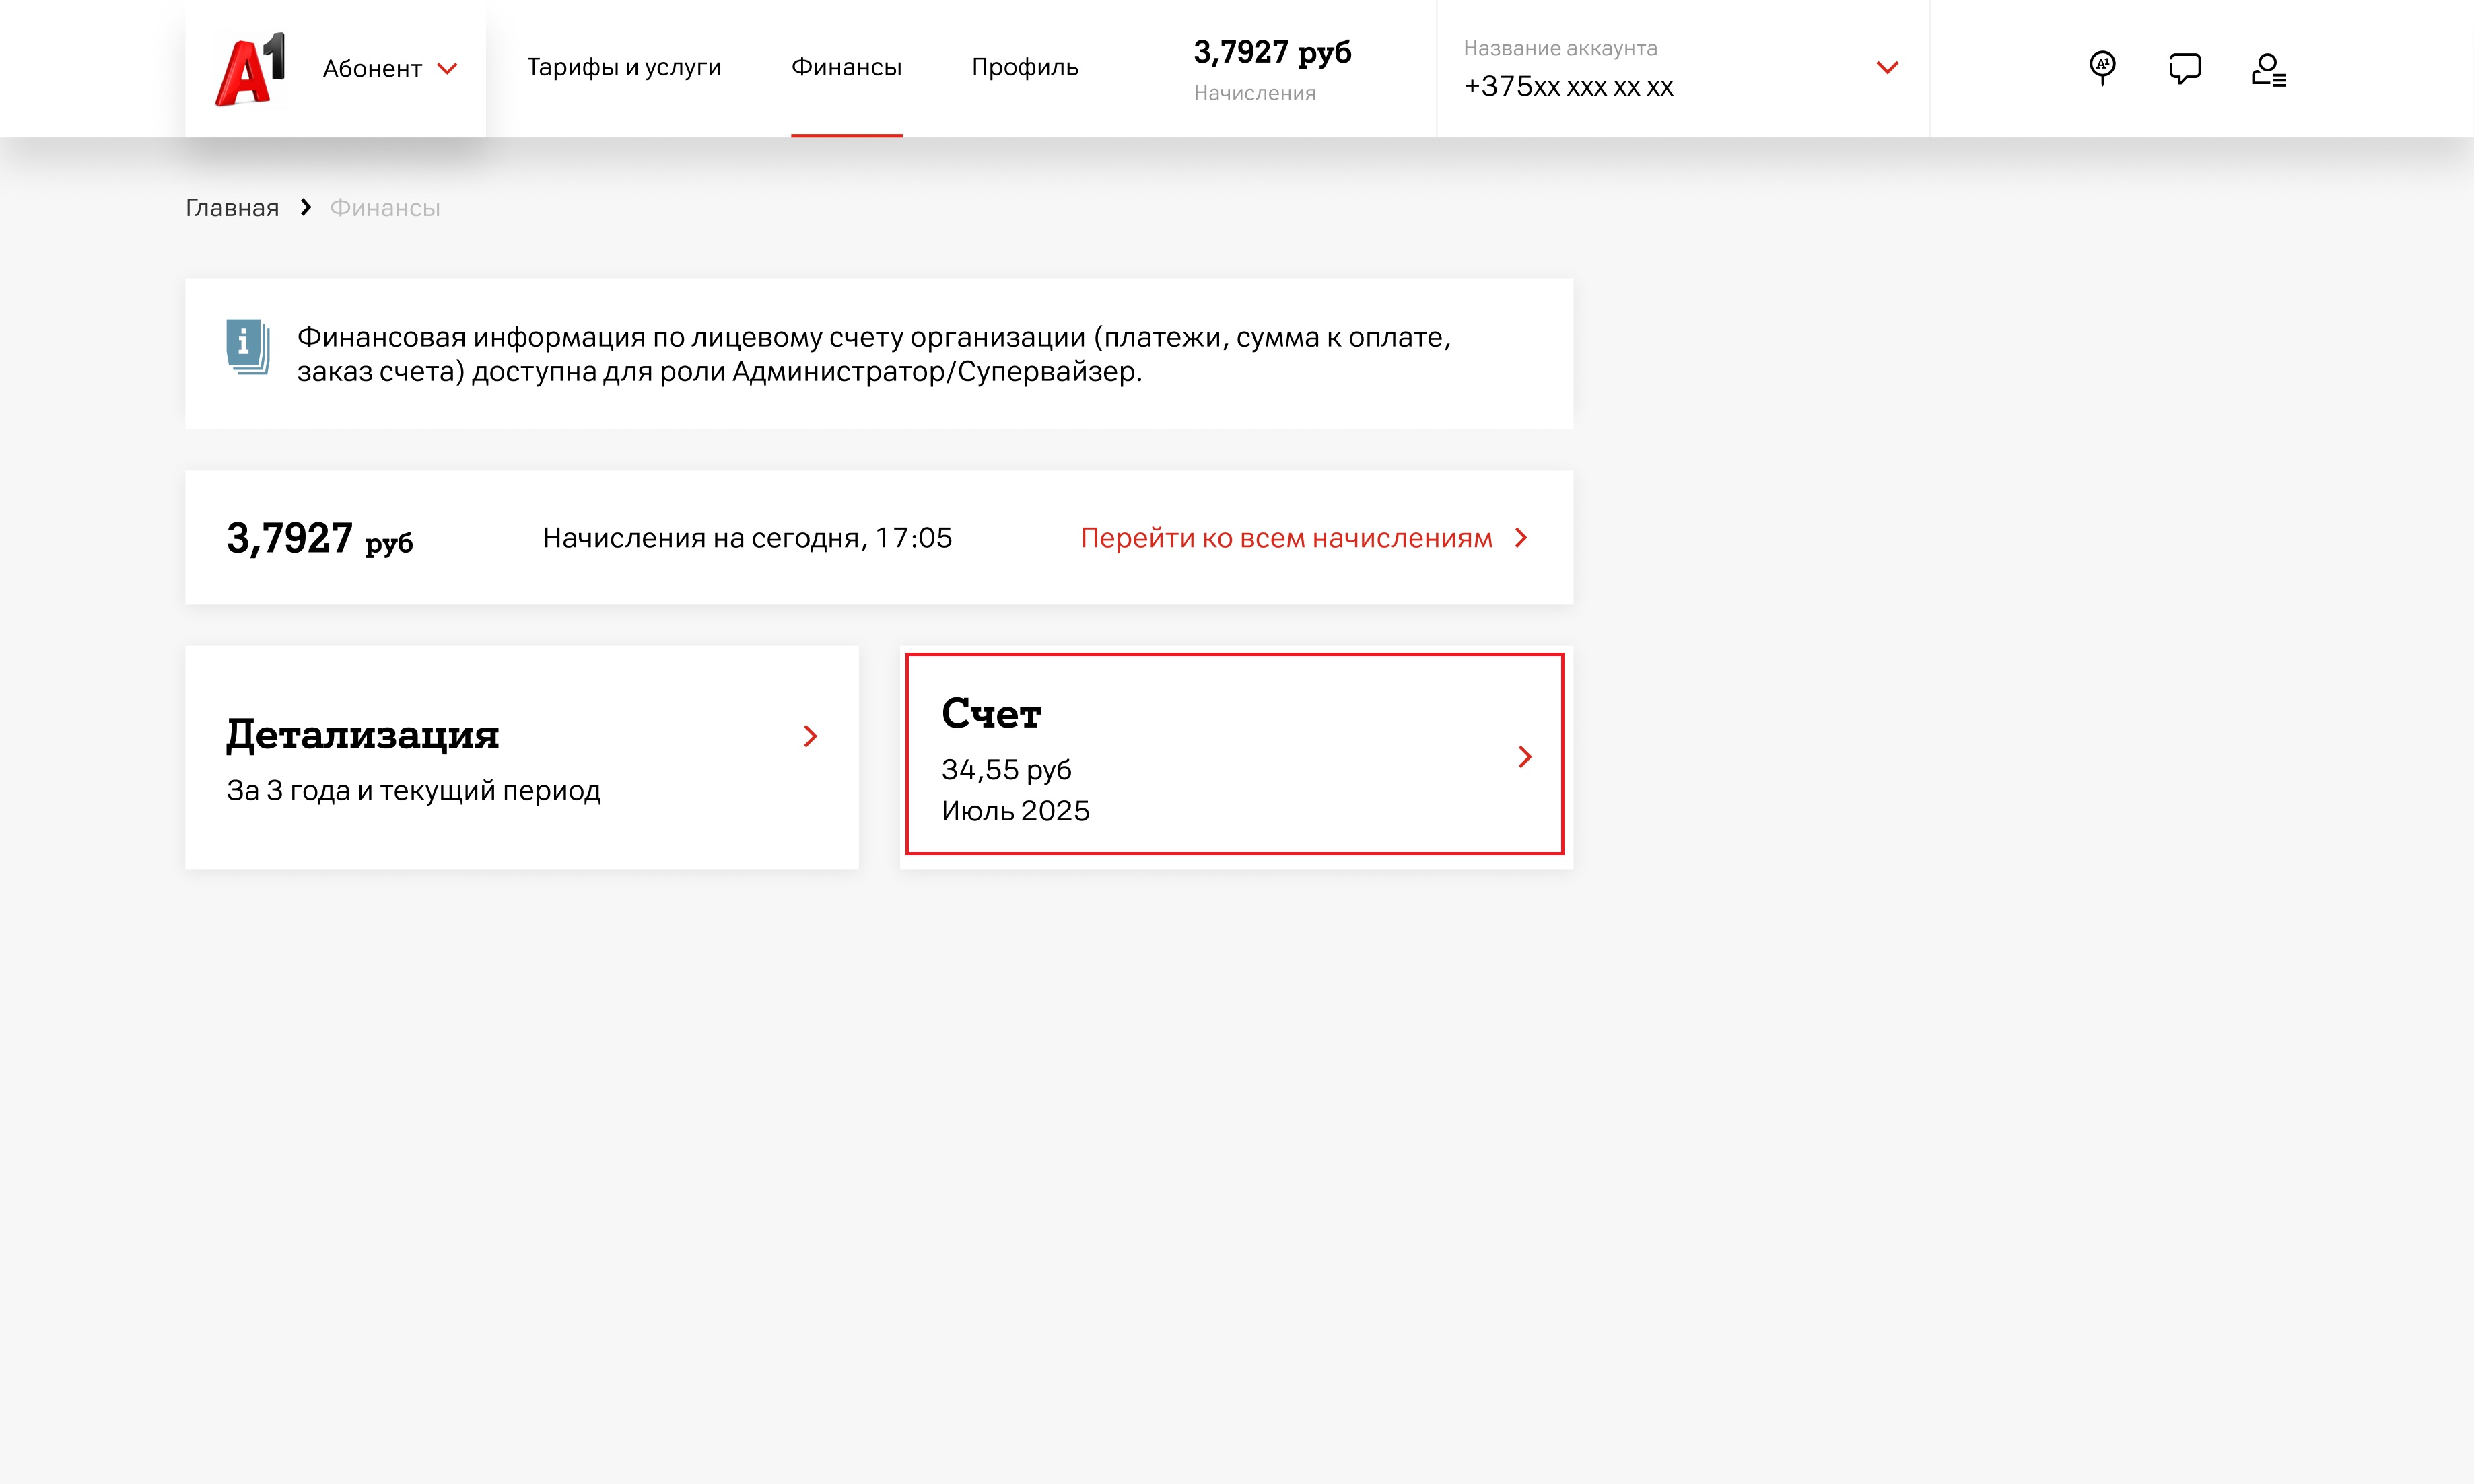Open Перейти ко всем начислениям link
Image resolution: width=2474 pixels, height=1484 pixels.
pyautogui.click(x=1285, y=538)
